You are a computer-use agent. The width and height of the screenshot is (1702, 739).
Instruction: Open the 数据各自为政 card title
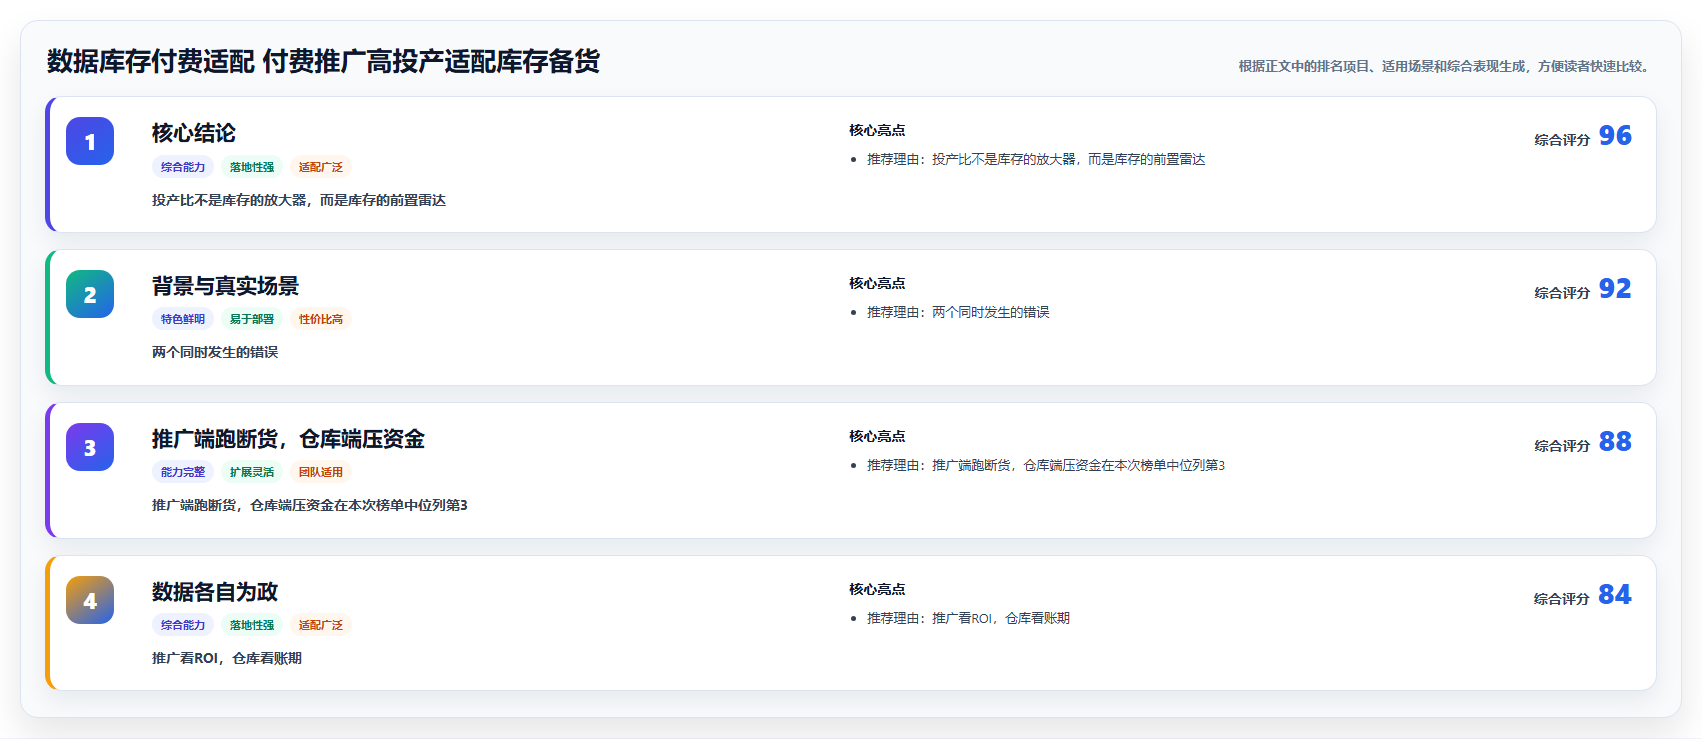215,592
